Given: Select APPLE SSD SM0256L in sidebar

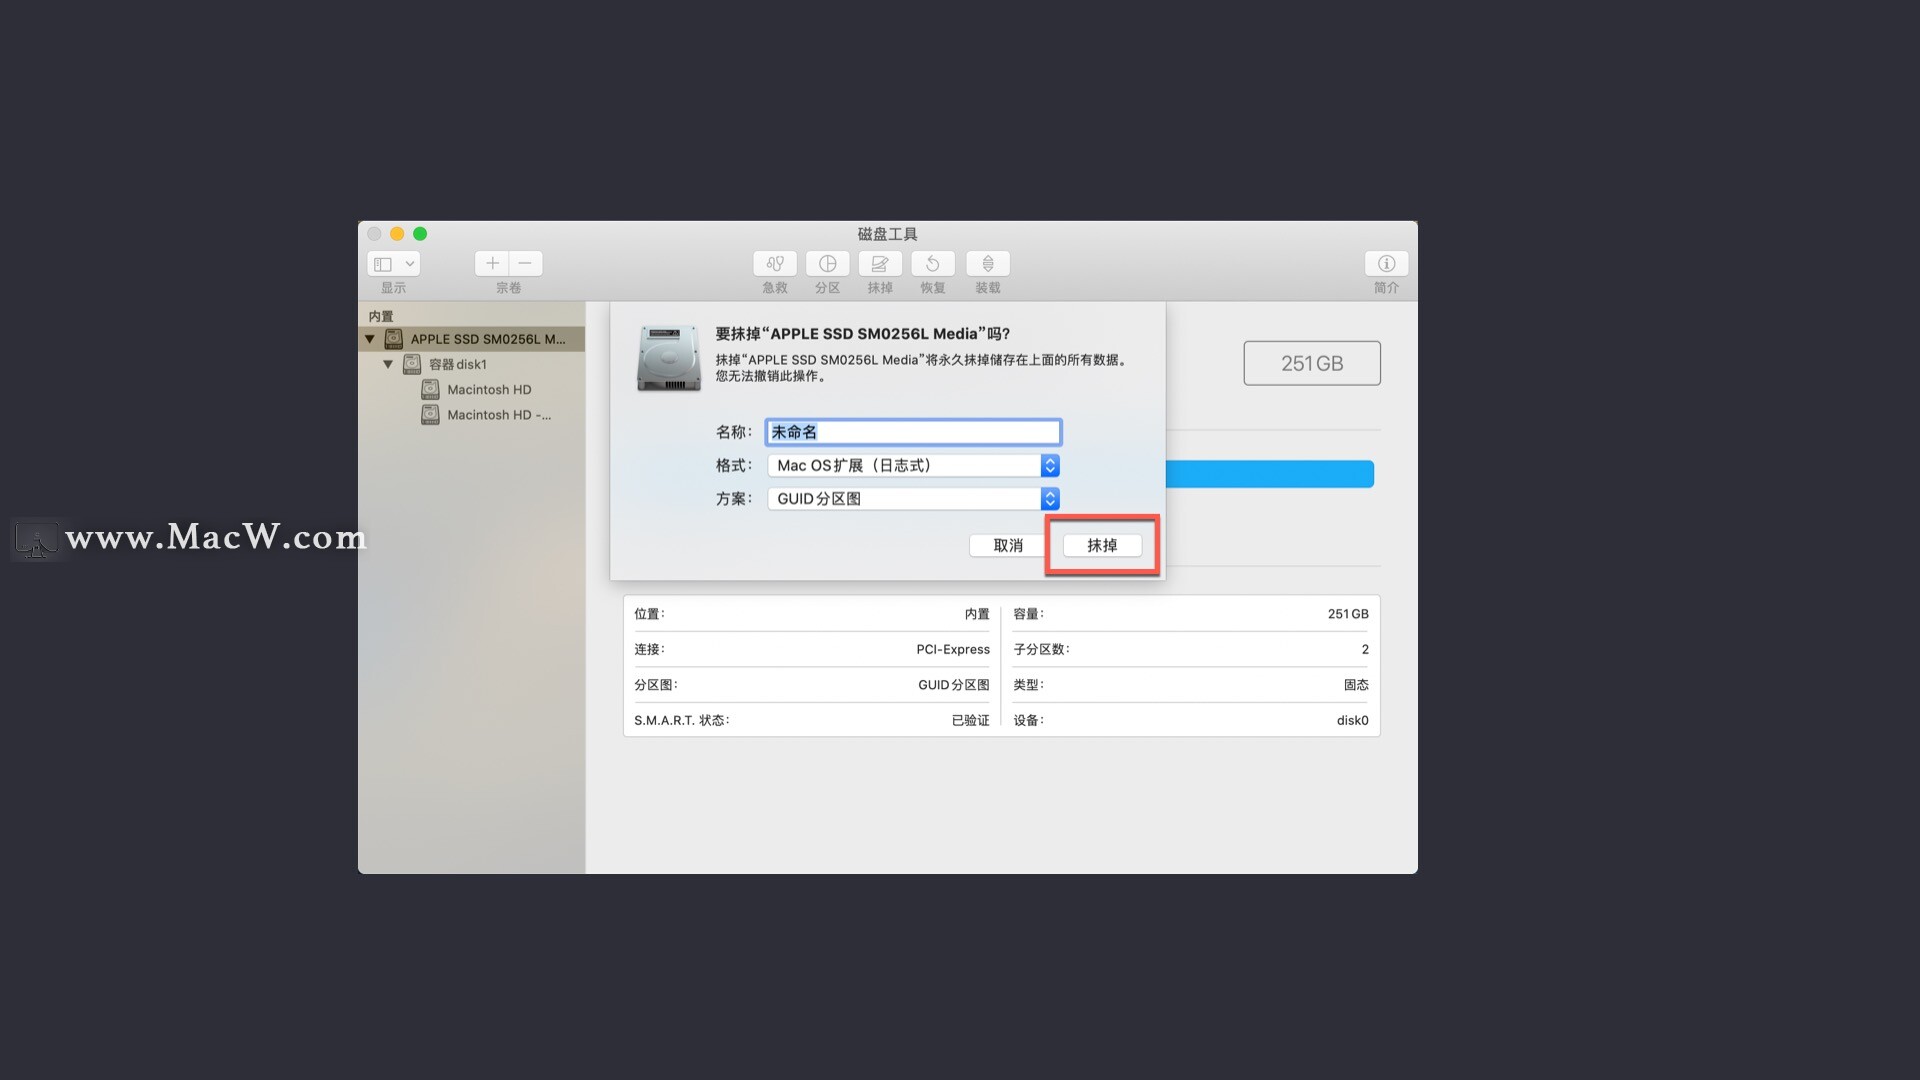Looking at the screenshot, I should [x=487, y=339].
